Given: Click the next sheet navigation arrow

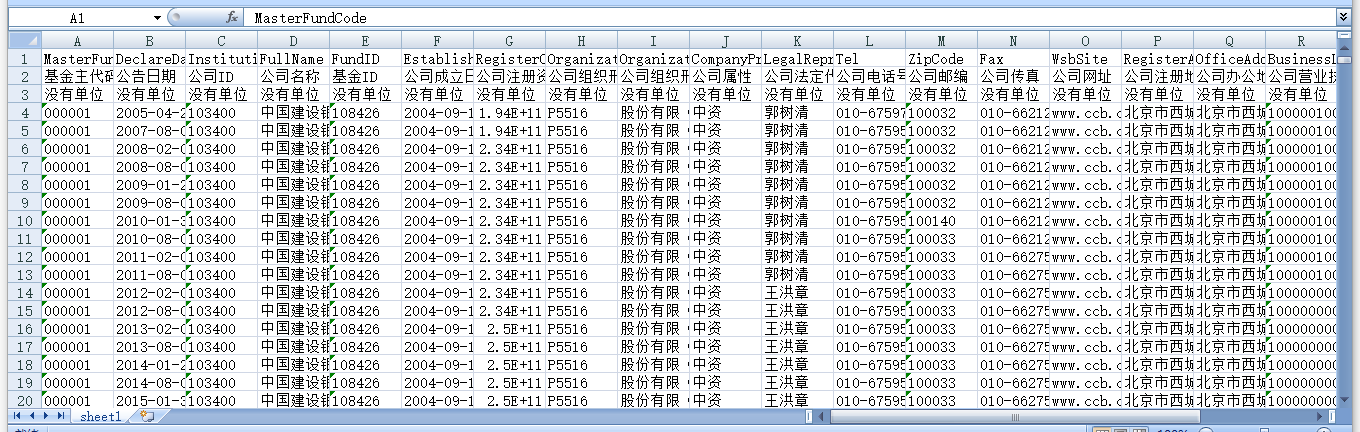Looking at the screenshot, I should click(x=44, y=415).
